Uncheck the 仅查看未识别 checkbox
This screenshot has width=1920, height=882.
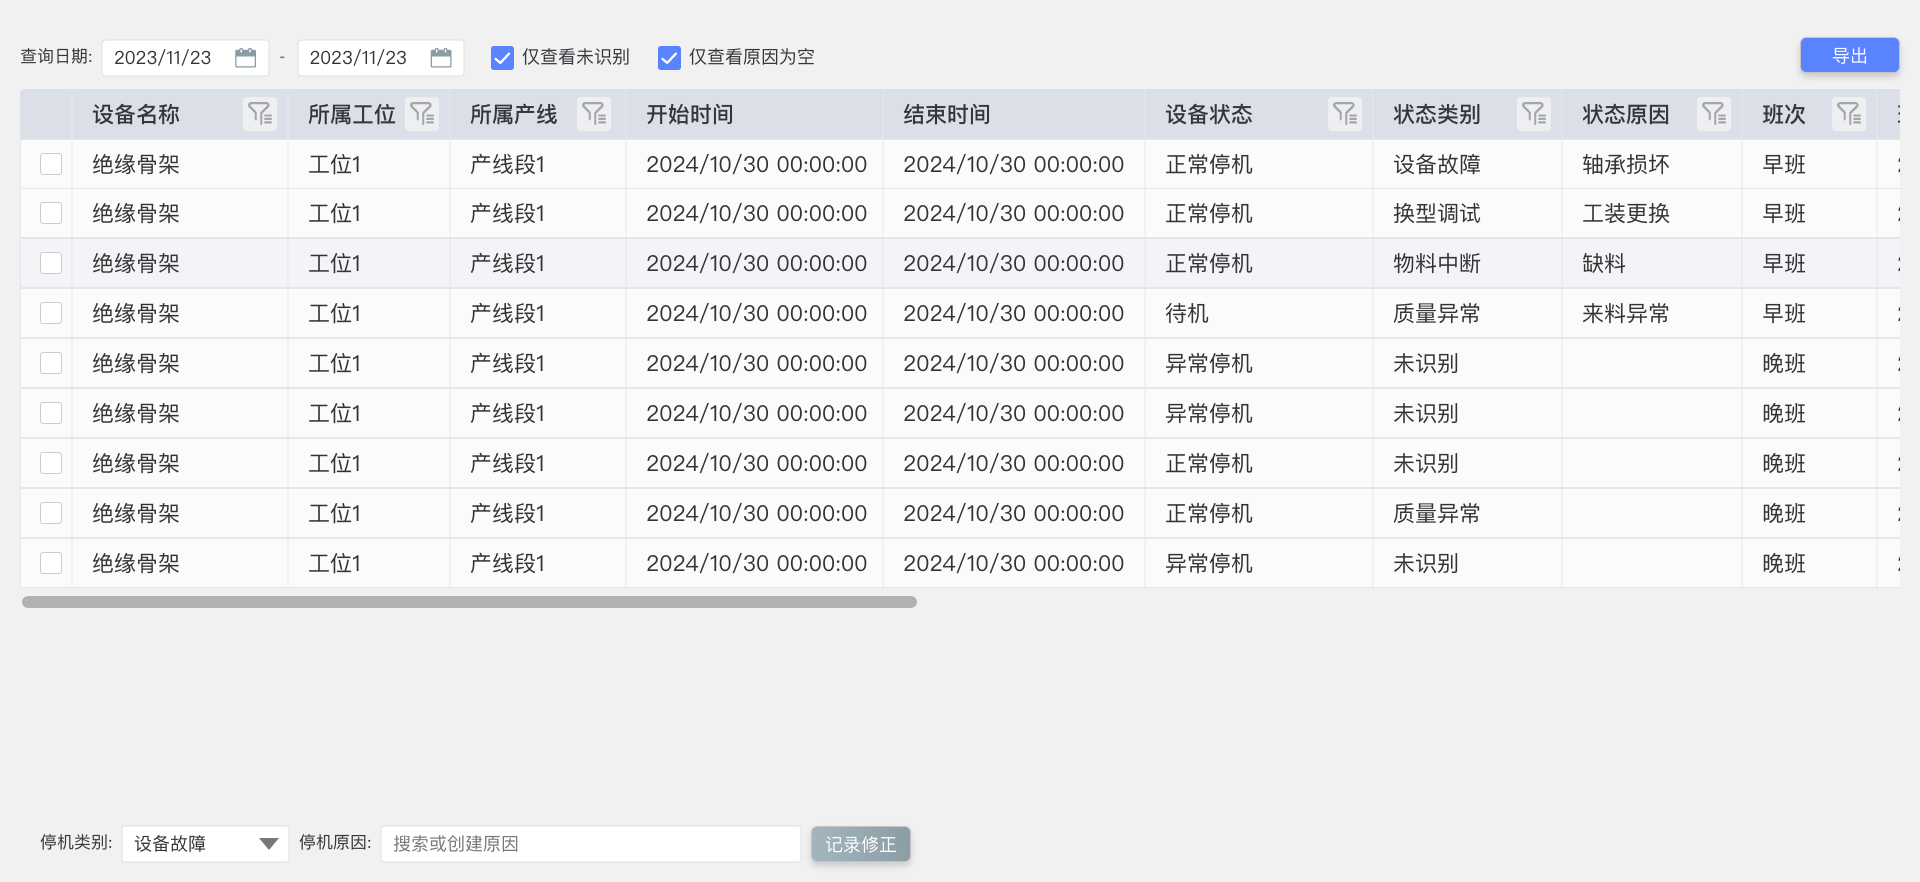click(x=502, y=58)
